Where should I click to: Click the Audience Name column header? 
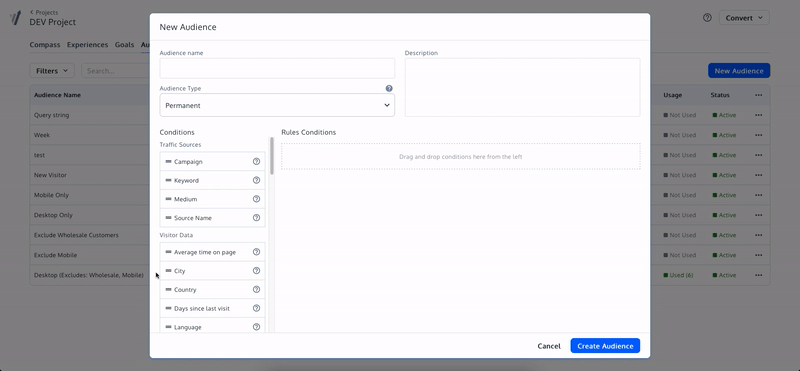57,95
